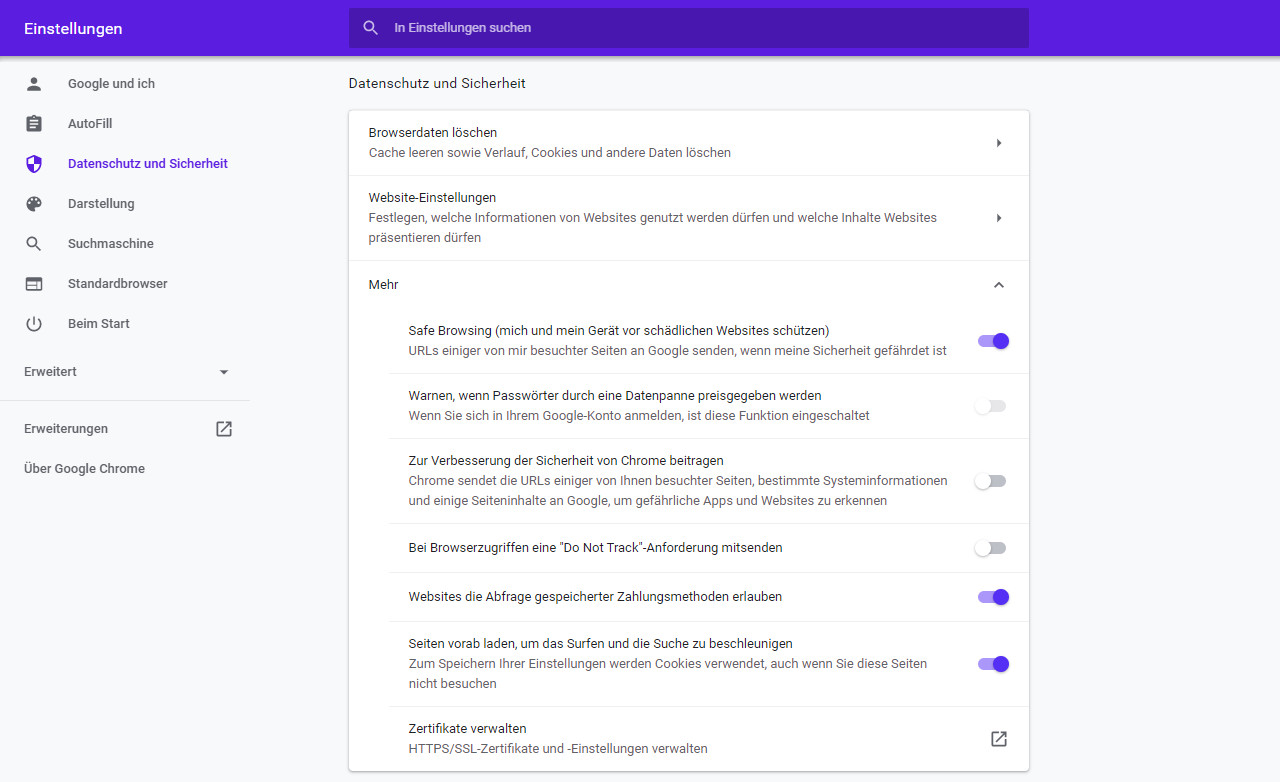Viewport: 1280px width, 782px height.
Task: Click the shield icon beside Datenschutz und Sicherheit
Action: (x=34, y=164)
